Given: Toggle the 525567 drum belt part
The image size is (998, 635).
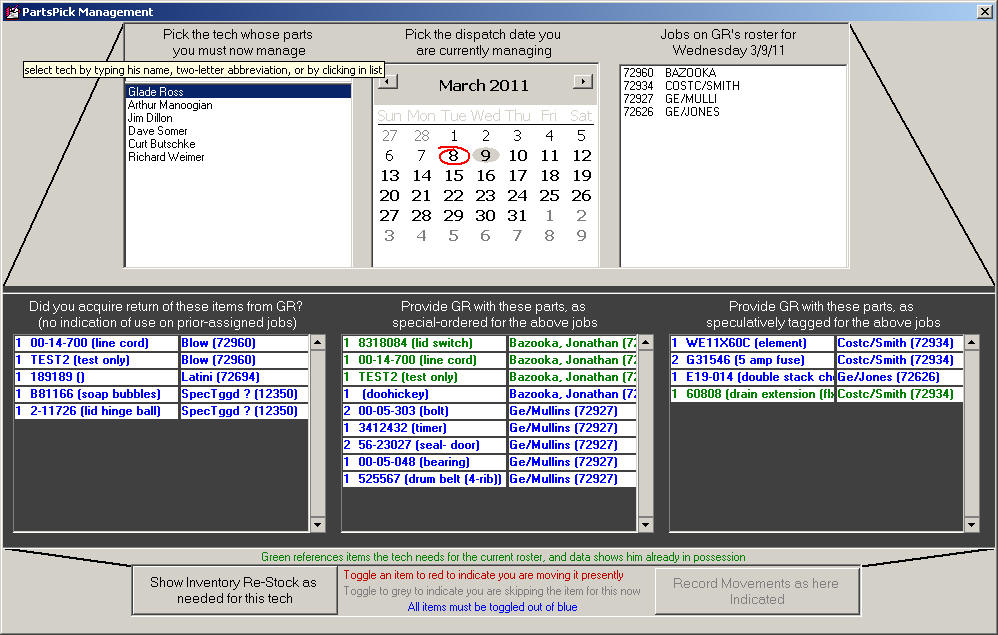Looking at the screenshot, I should point(423,479).
